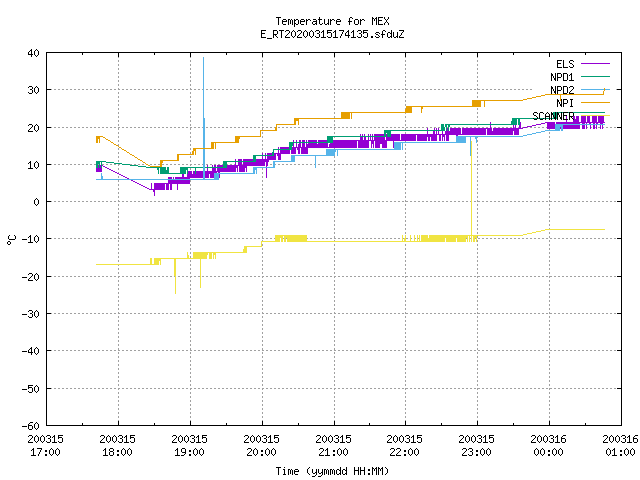Click the y-axis label 20
This screenshot has height=480, width=640.
pos(33,128)
